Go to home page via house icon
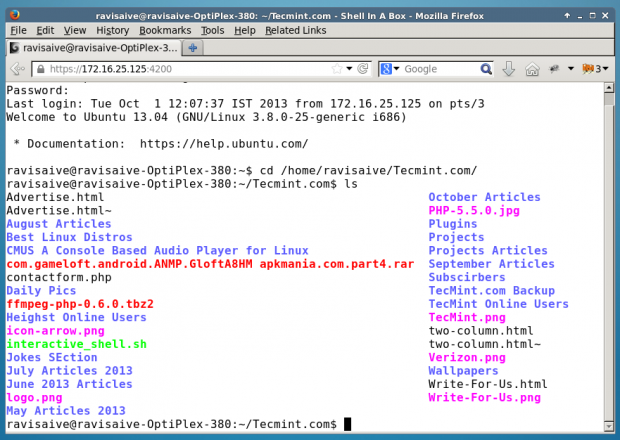Viewport: 620px width, 440px height. pos(532,69)
